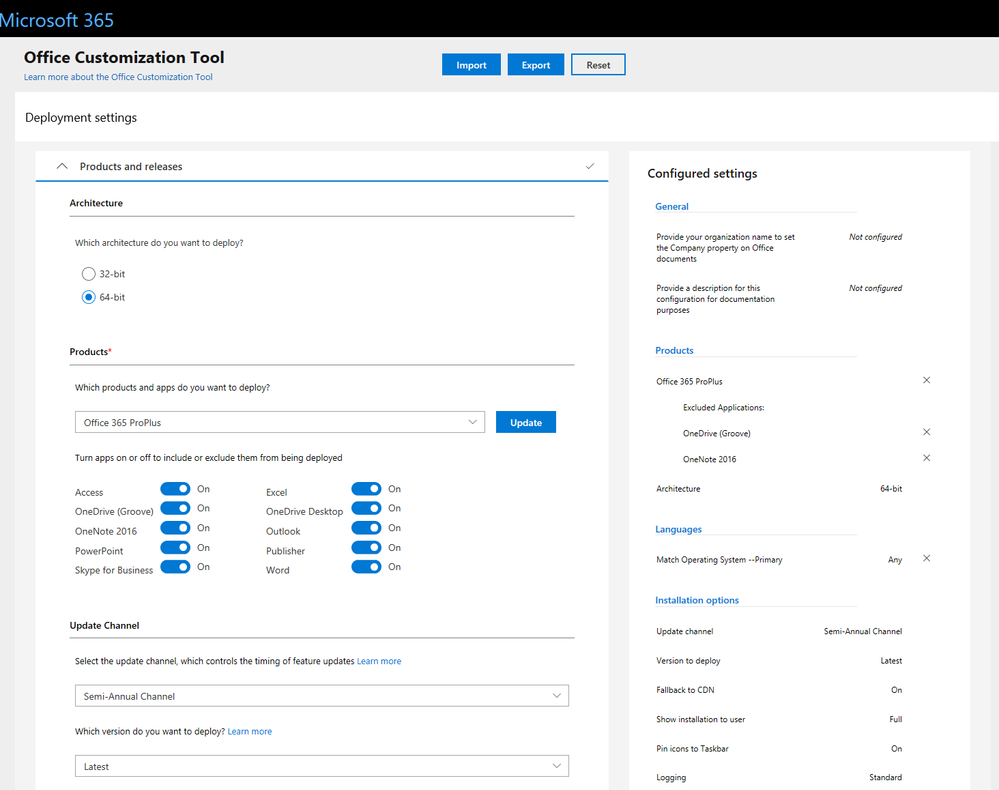Remove OneDrive (Groove) exclusion with its X
This screenshot has height=790, width=999.
tap(926, 432)
